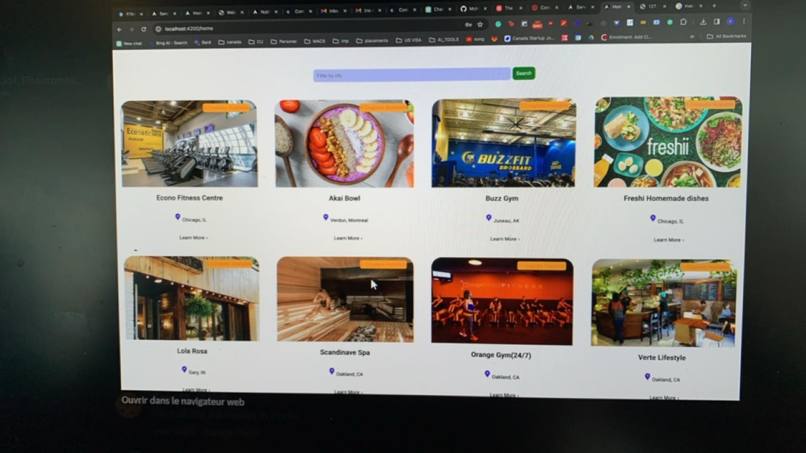Click the location pin under Buzz Gym
This screenshot has width=806, height=453.
[x=488, y=218]
